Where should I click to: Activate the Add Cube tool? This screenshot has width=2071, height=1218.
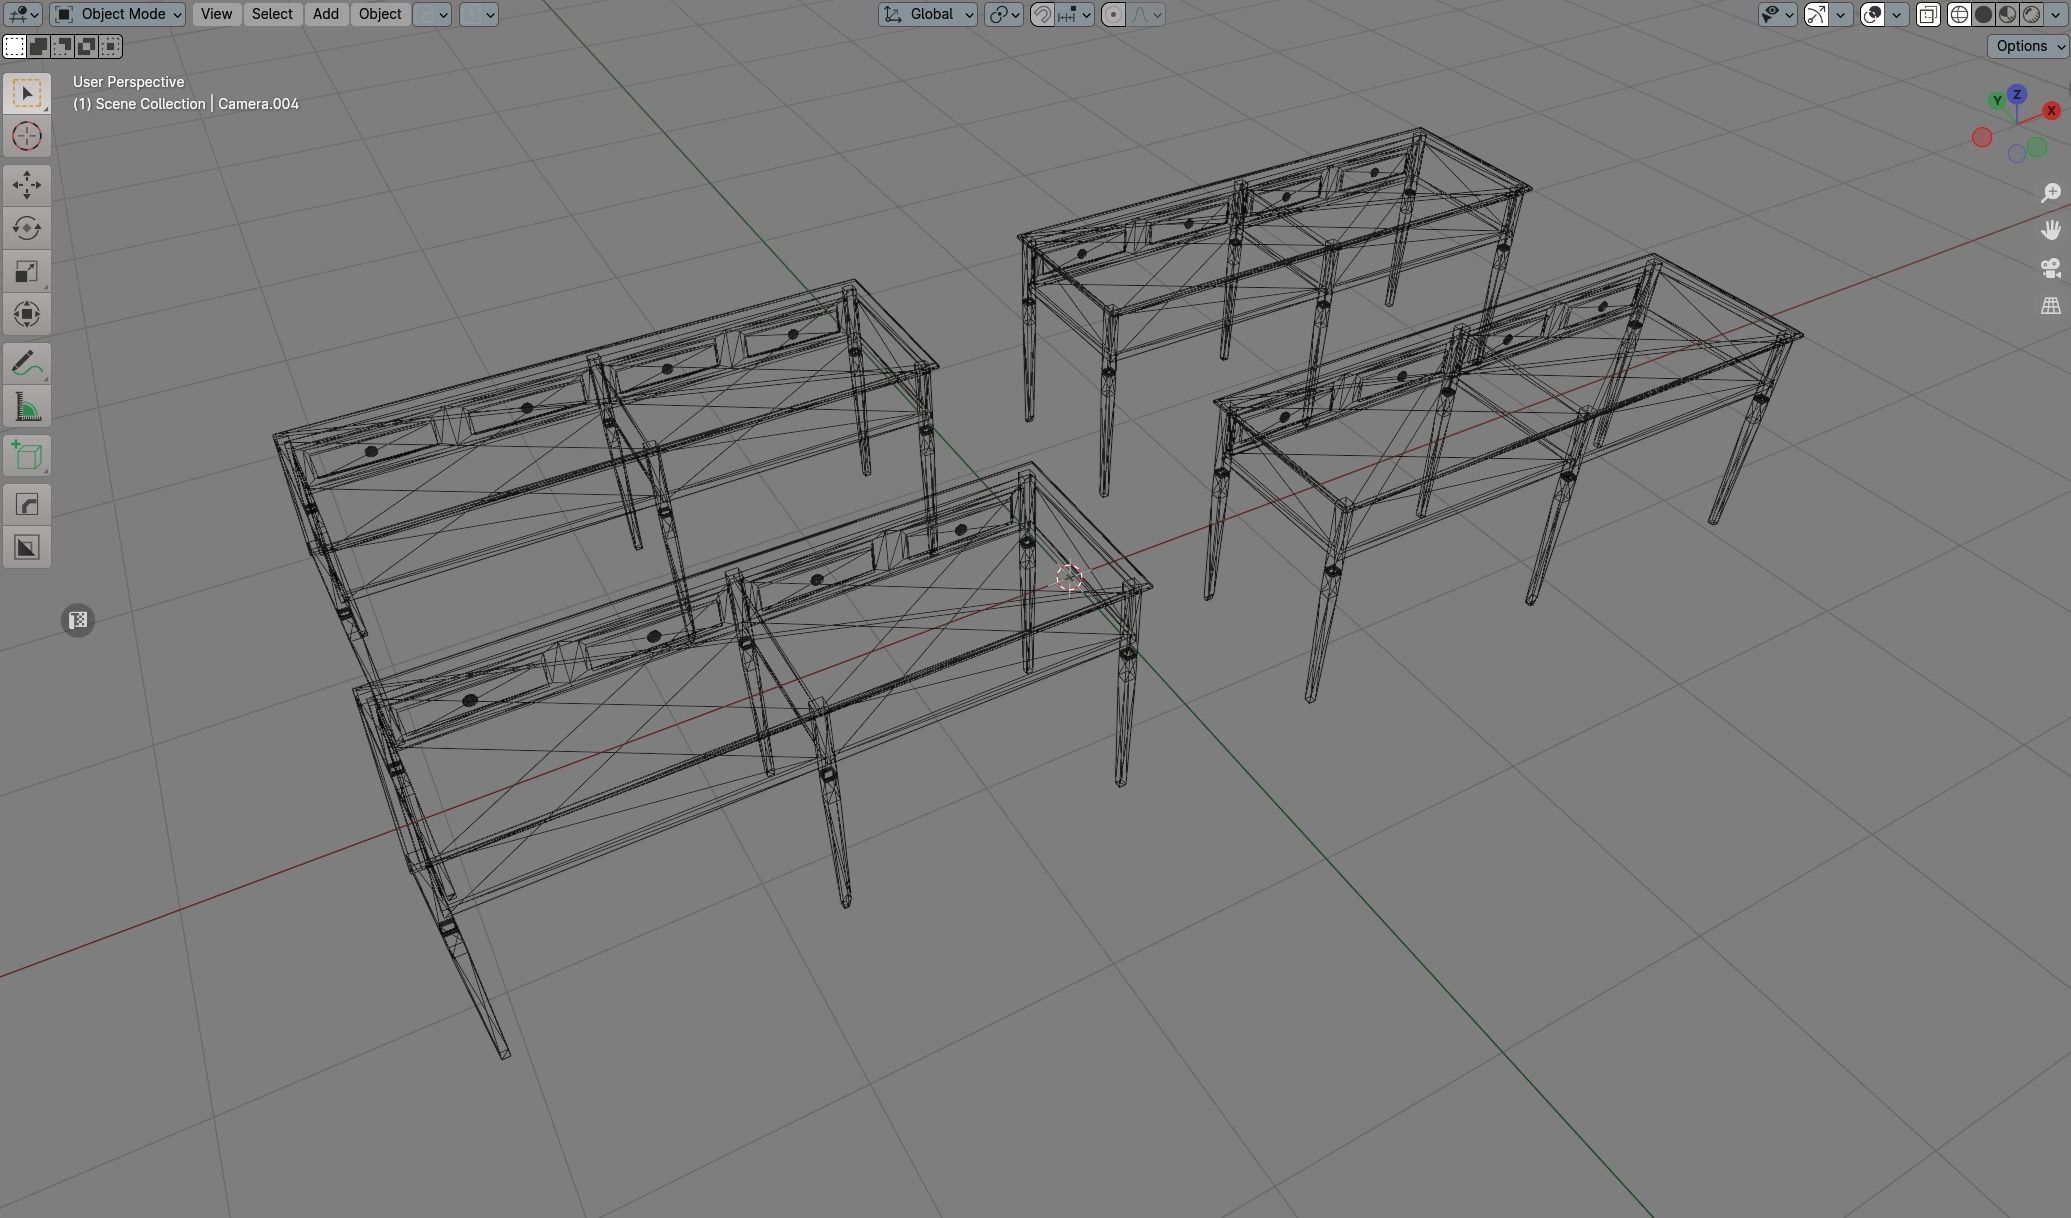pyautogui.click(x=27, y=456)
